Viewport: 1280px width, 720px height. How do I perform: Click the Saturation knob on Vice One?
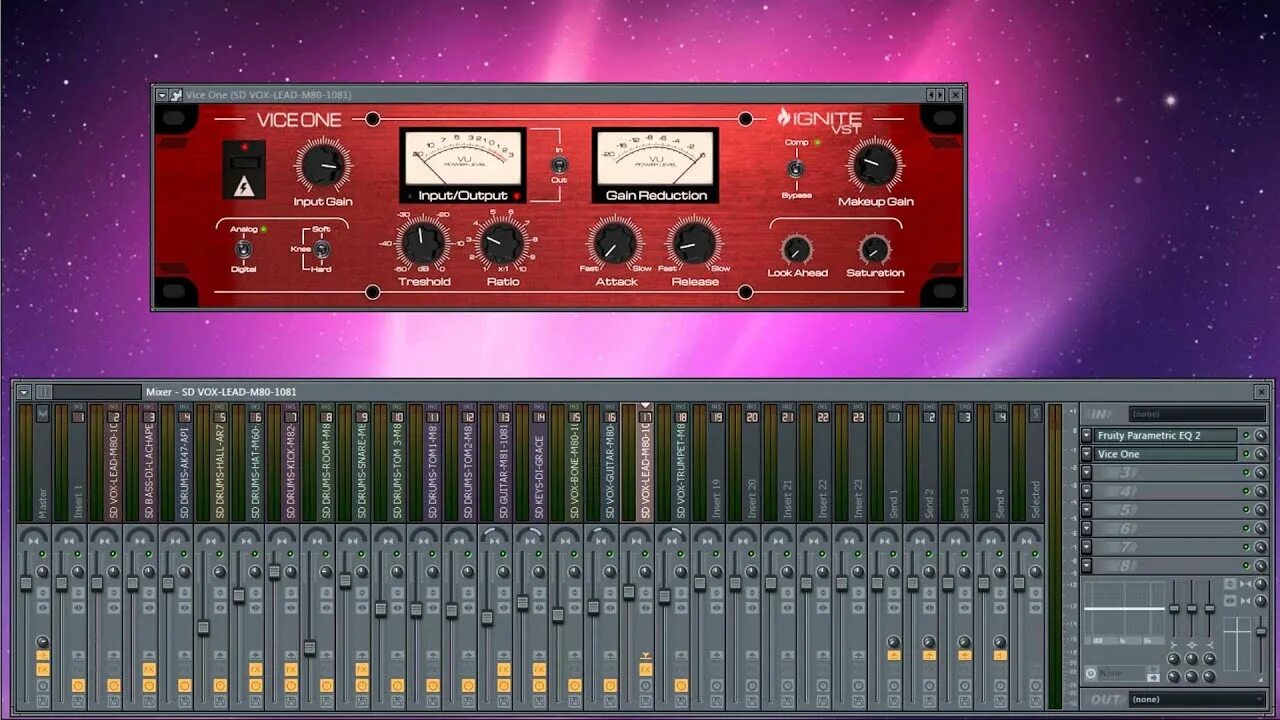[x=875, y=249]
